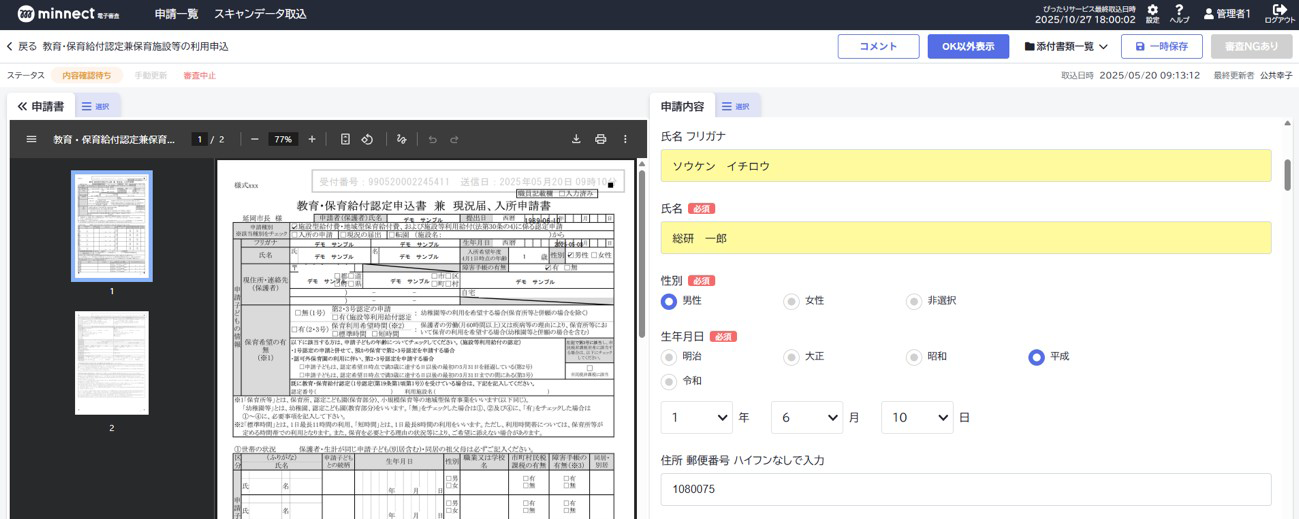Zoom out the PDF with minus icon

pos(255,140)
